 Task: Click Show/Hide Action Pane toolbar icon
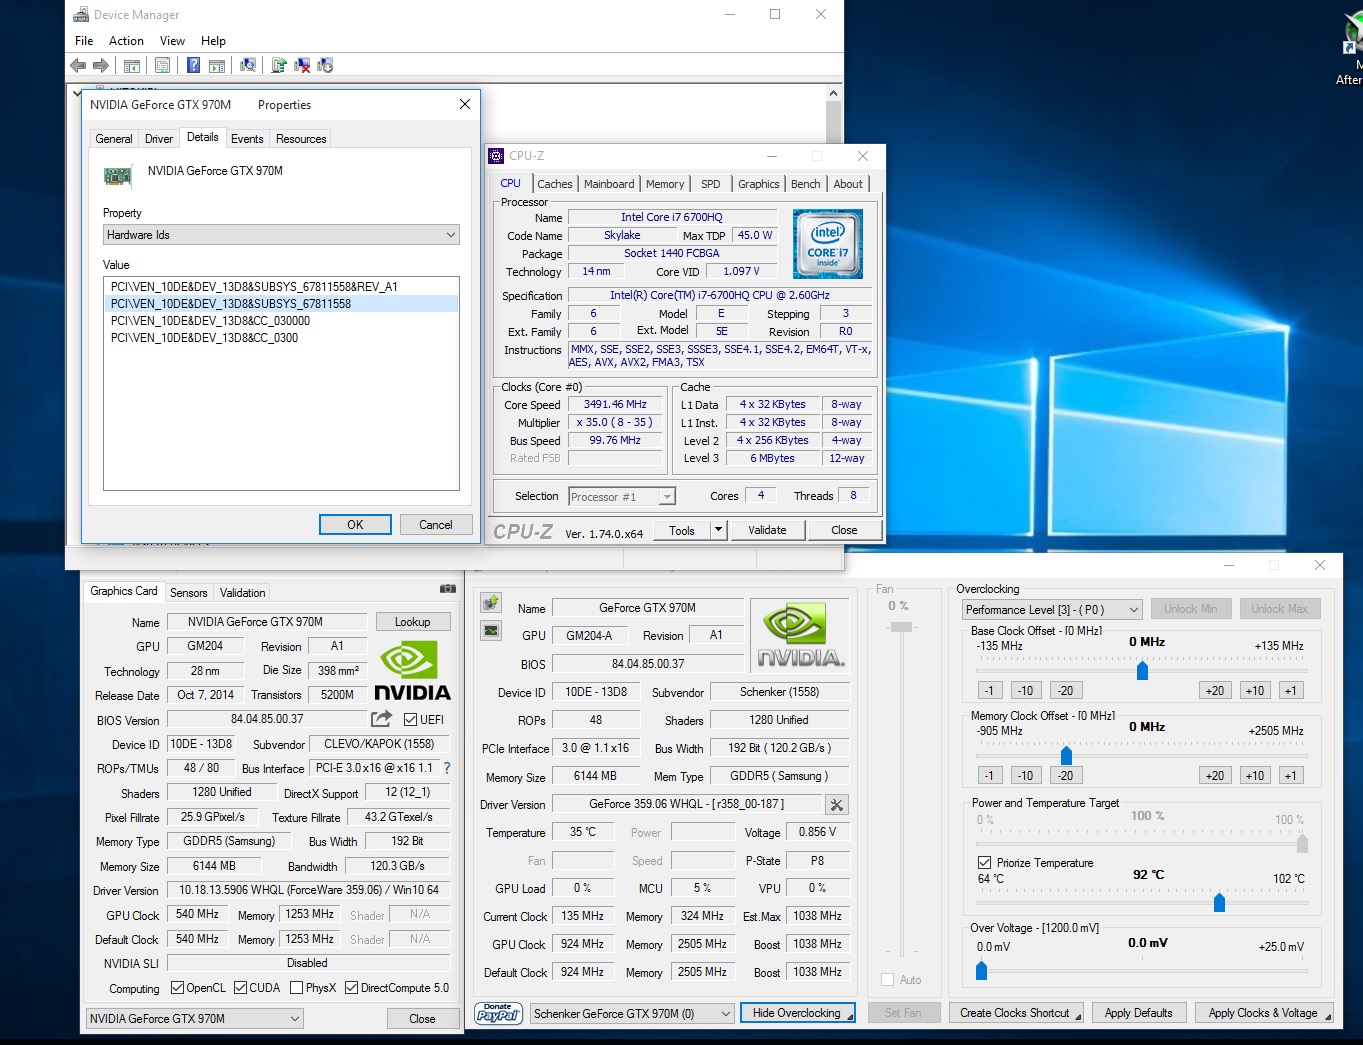click(217, 65)
